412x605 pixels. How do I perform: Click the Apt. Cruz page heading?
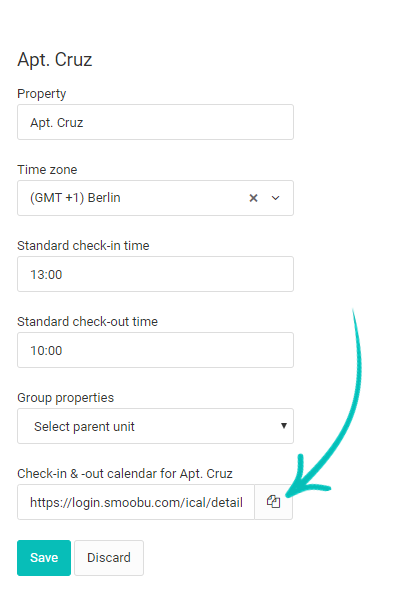54,59
